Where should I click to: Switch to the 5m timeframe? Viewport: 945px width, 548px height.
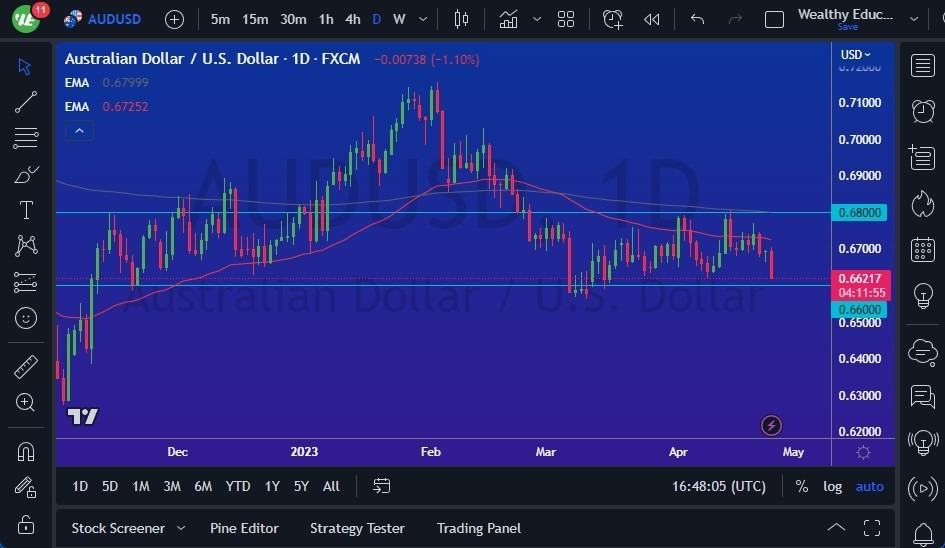pos(220,19)
